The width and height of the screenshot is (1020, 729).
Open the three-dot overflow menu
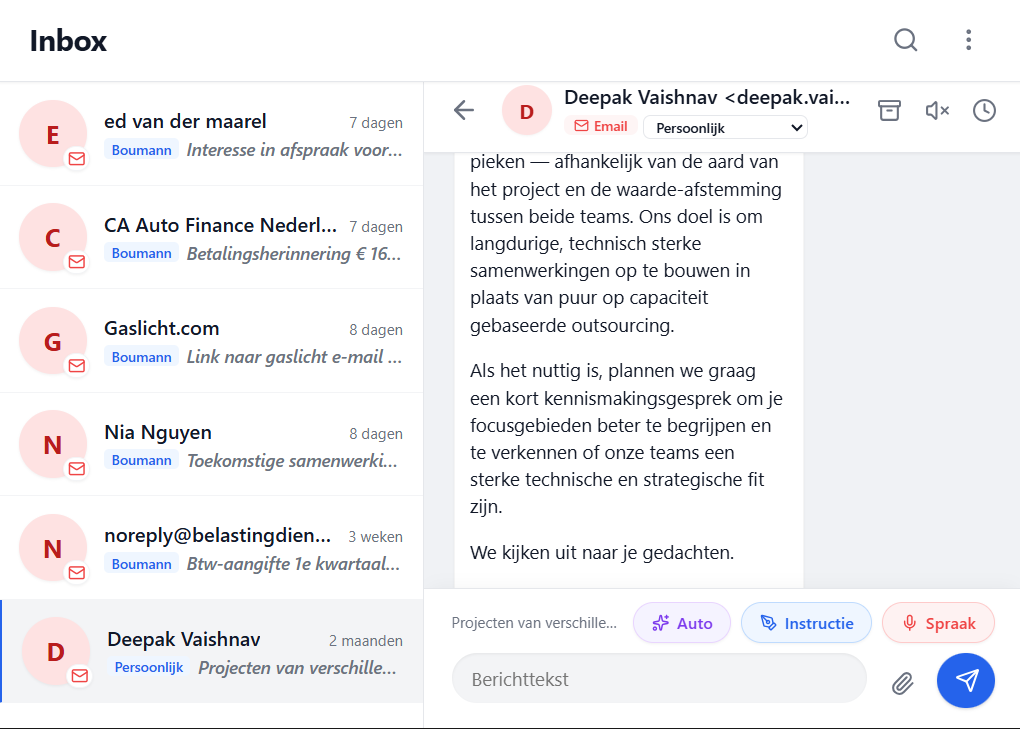tap(967, 40)
